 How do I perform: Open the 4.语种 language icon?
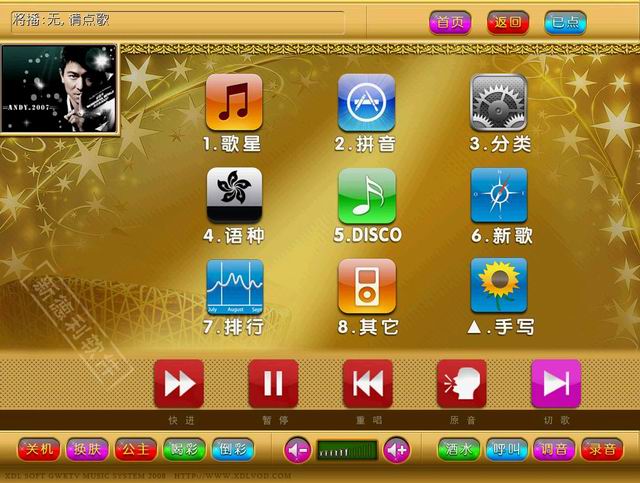click(x=234, y=195)
